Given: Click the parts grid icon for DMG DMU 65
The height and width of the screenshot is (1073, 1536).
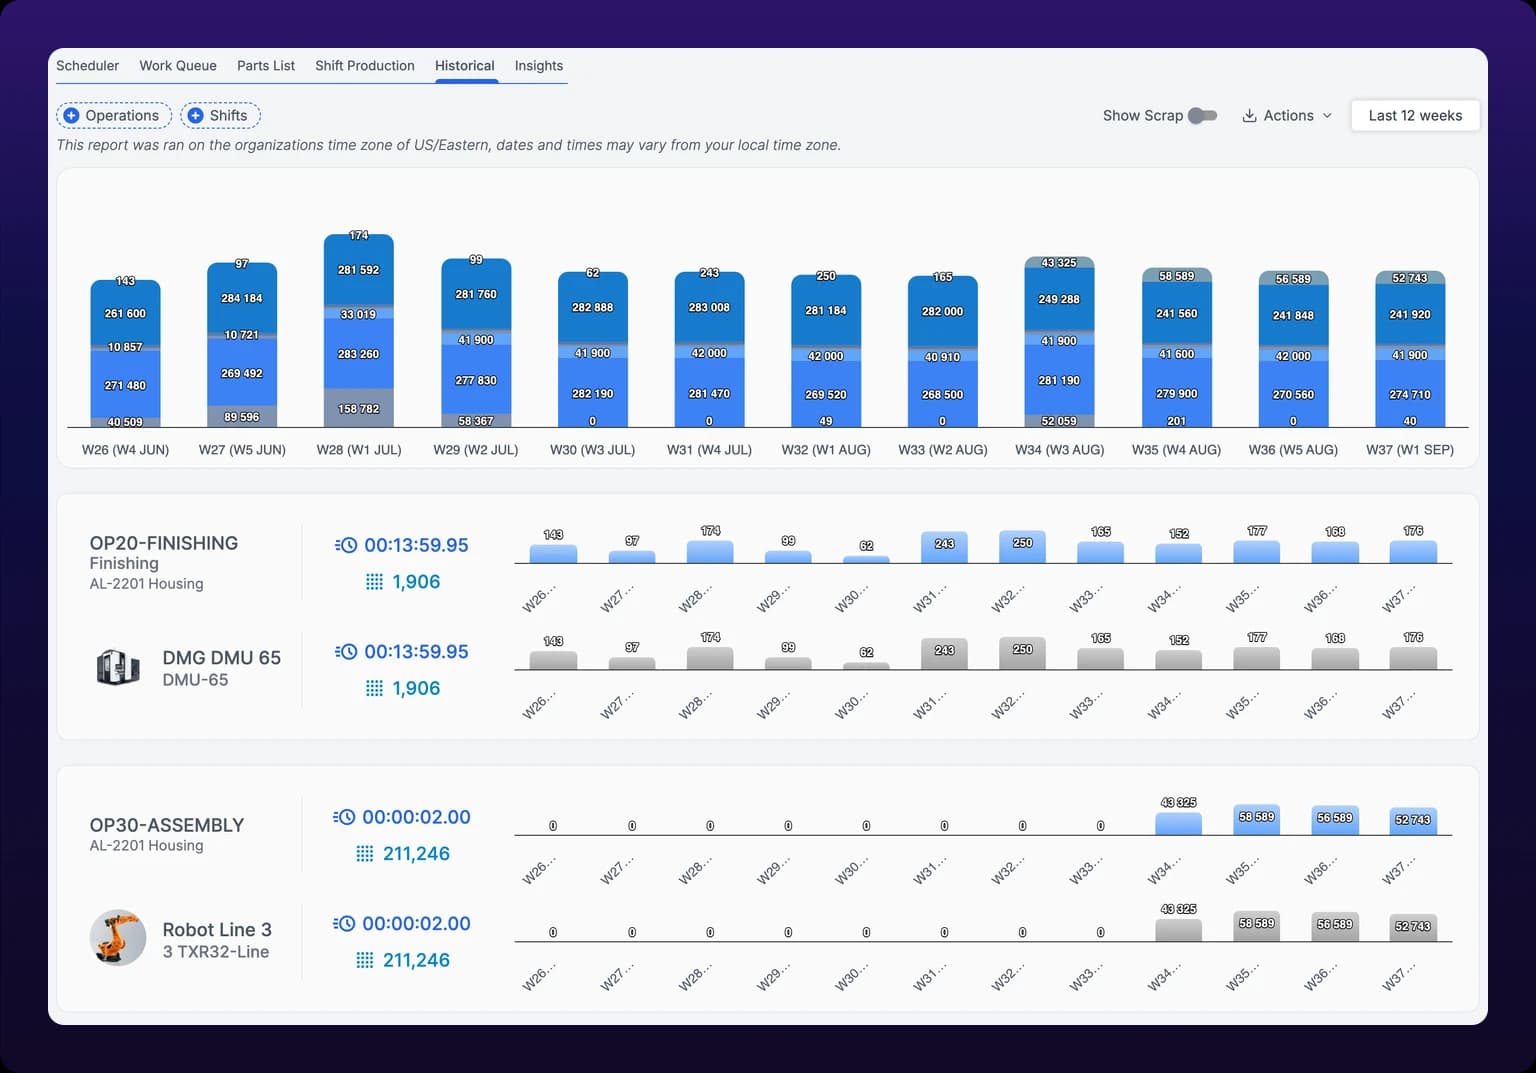Looking at the screenshot, I should [x=374, y=688].
